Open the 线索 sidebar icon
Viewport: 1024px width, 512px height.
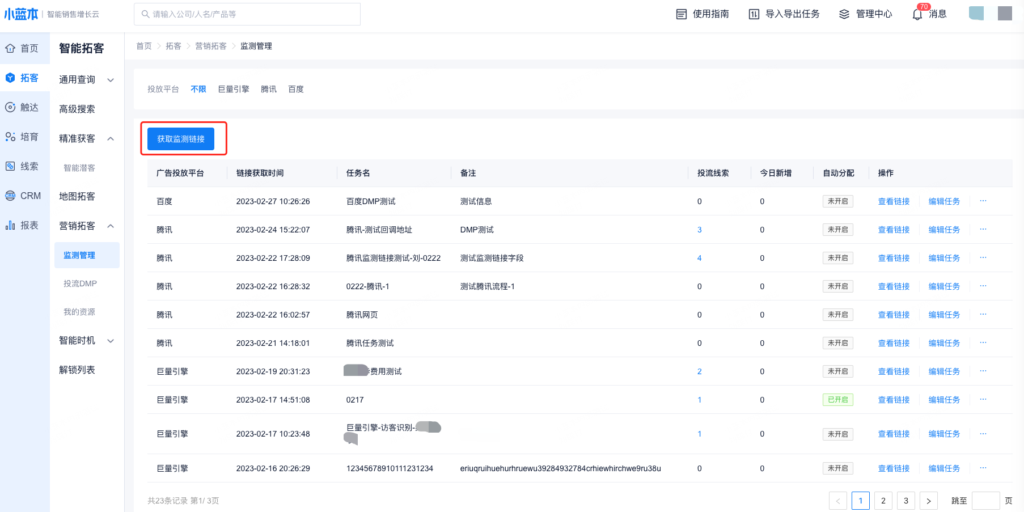coord(10,166)
